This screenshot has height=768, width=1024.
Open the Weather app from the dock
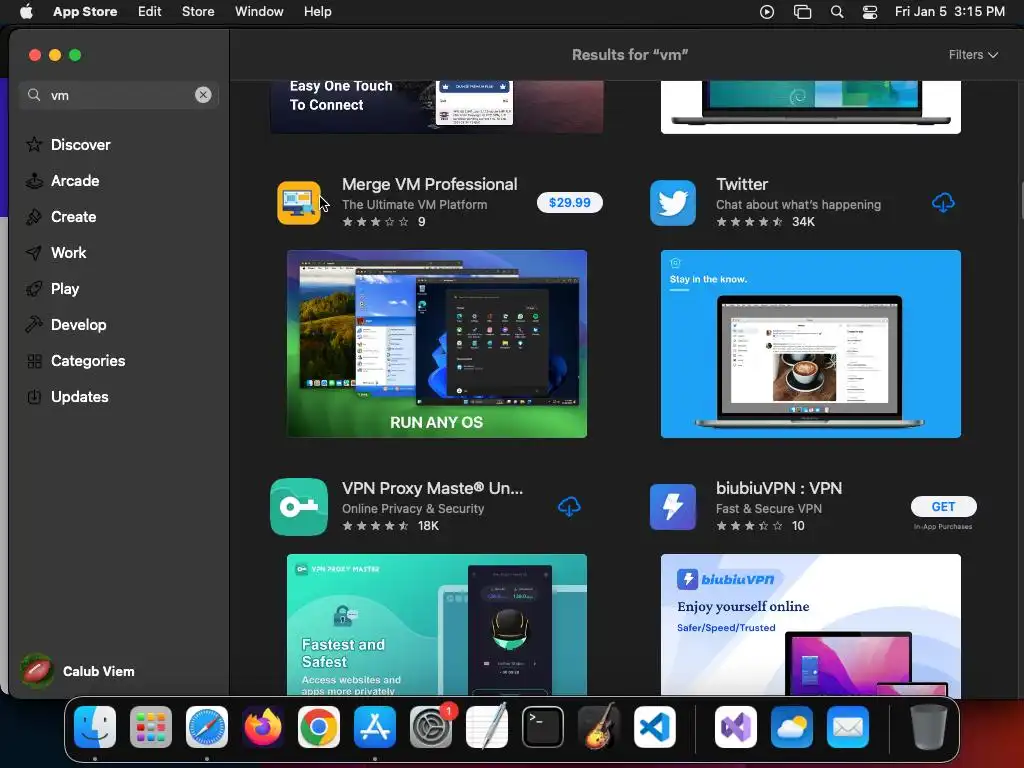792,727
